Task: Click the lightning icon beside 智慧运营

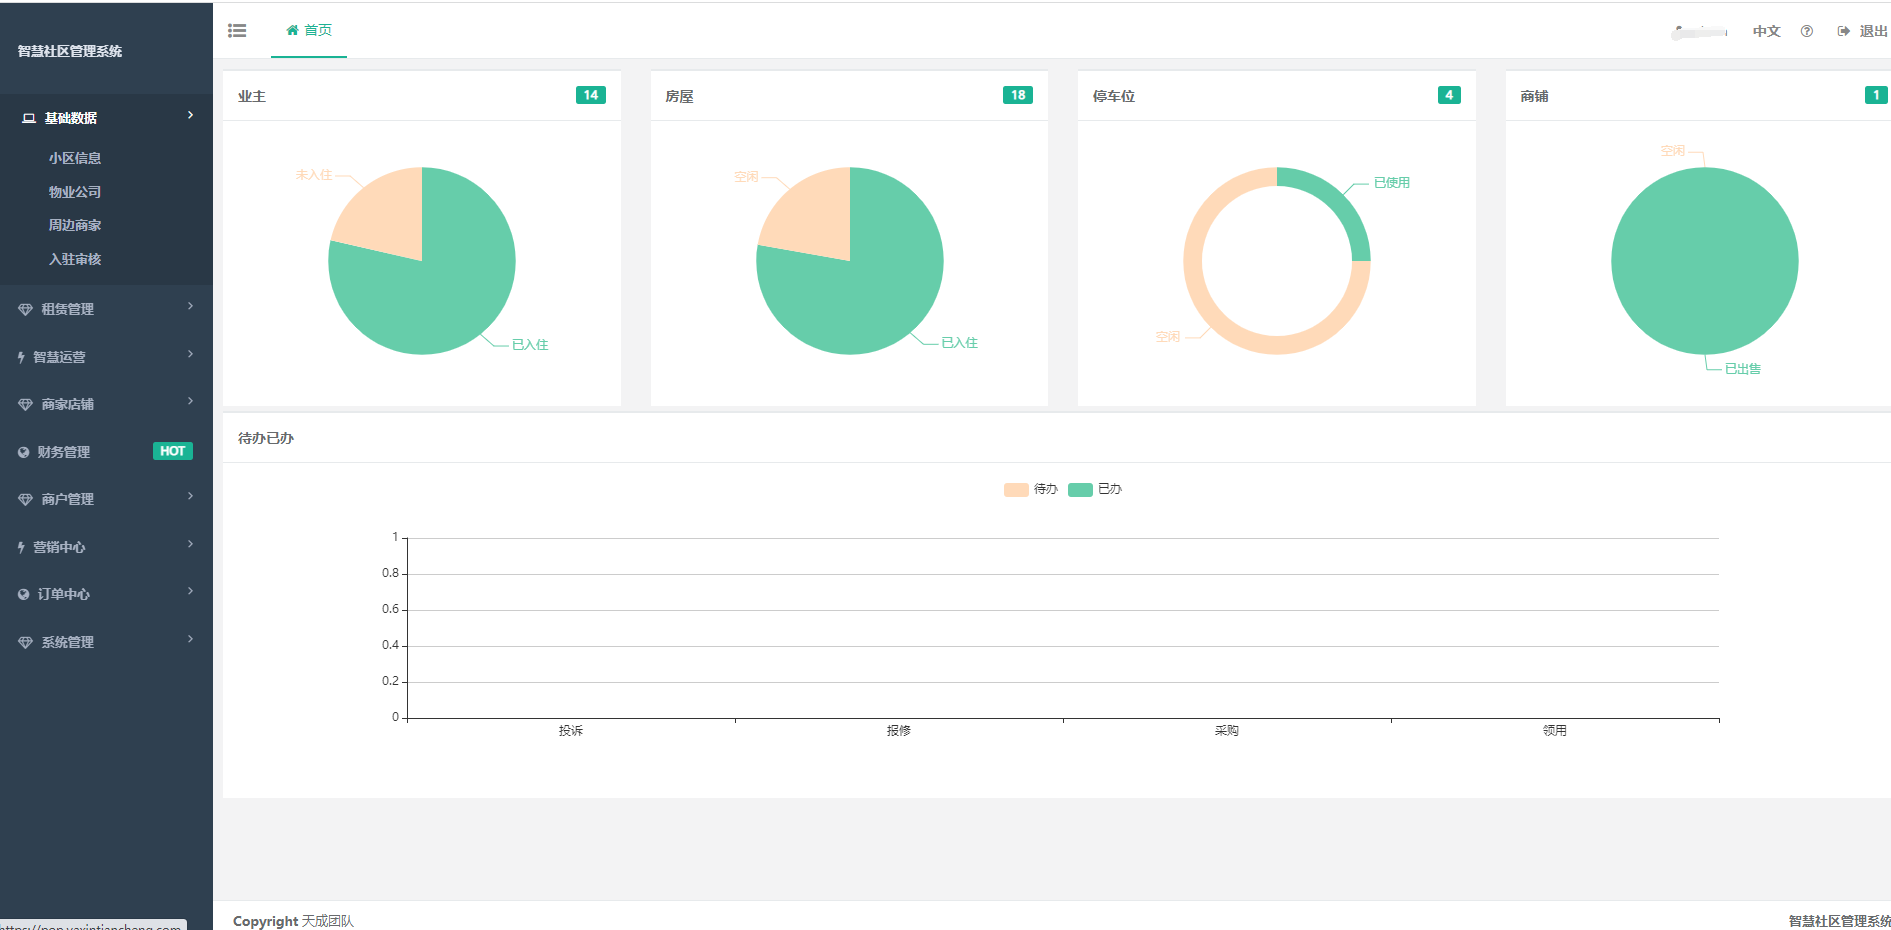Action: pyautogui.click(x=21, y=357)
